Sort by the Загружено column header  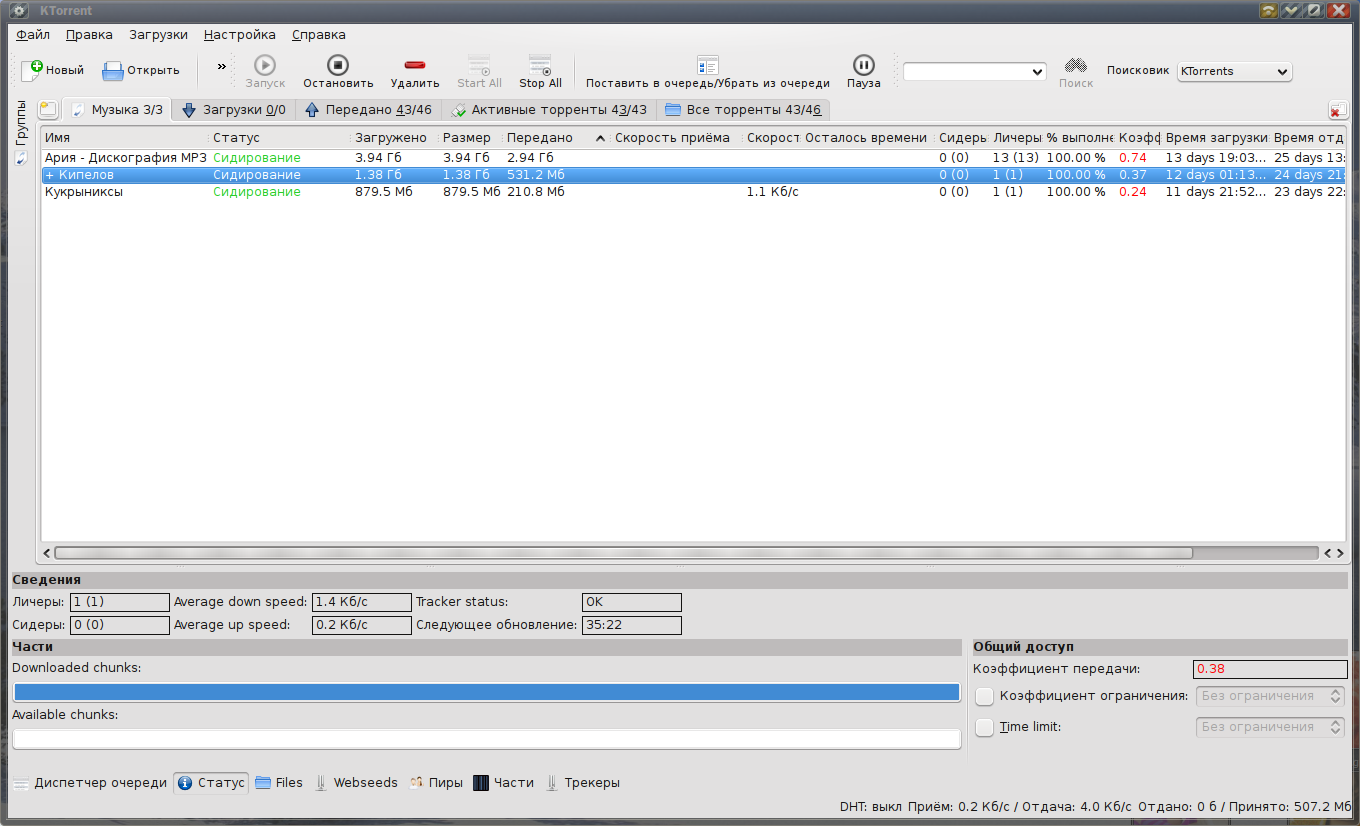coord(395,138)
